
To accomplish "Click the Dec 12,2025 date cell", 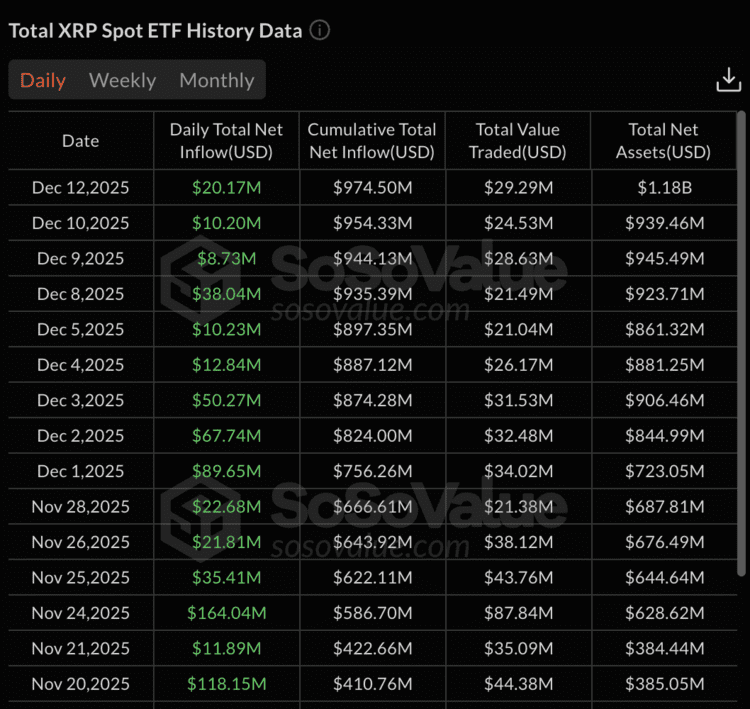I will click(80, 188).
